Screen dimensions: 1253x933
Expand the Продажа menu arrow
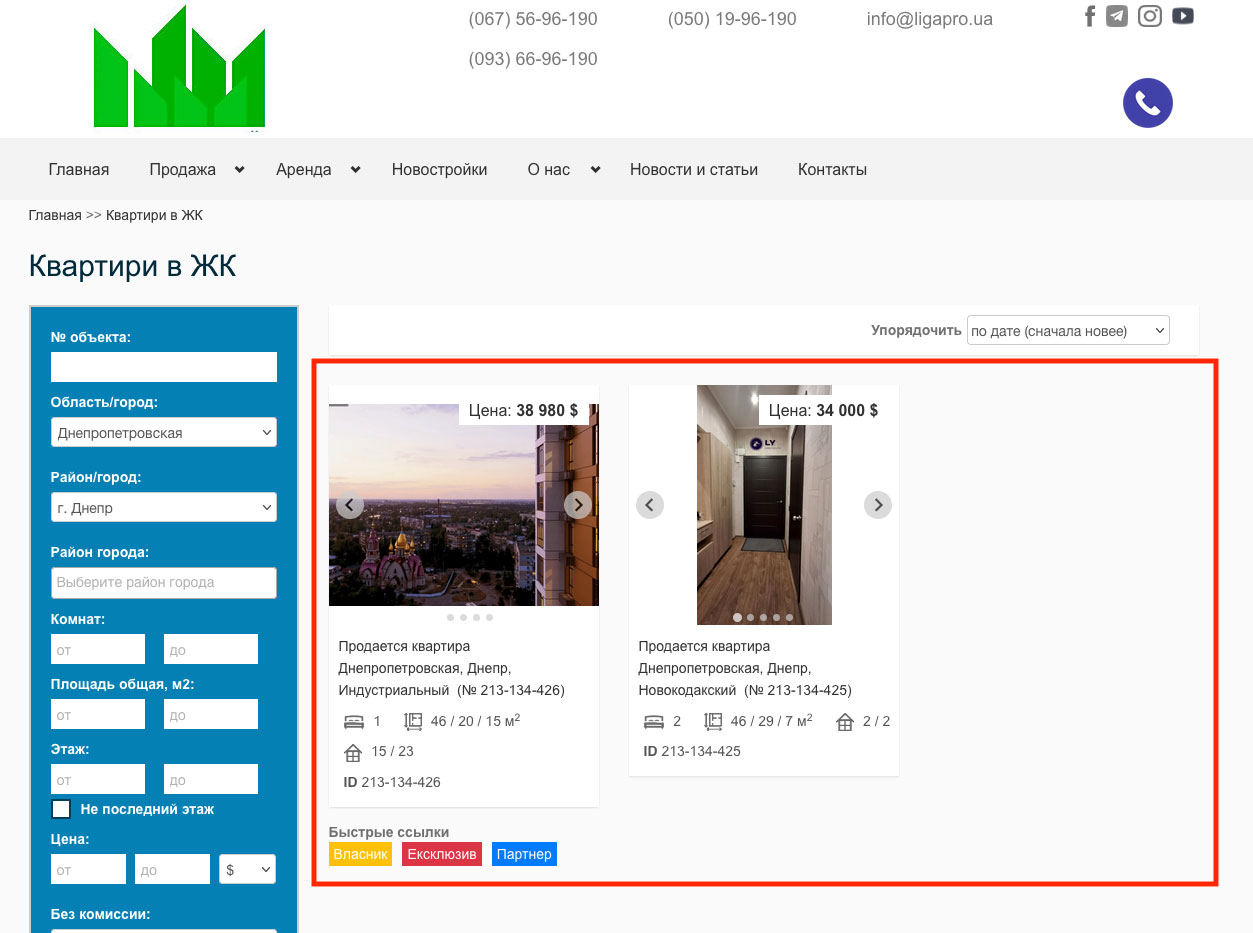[x=239, y=170]
